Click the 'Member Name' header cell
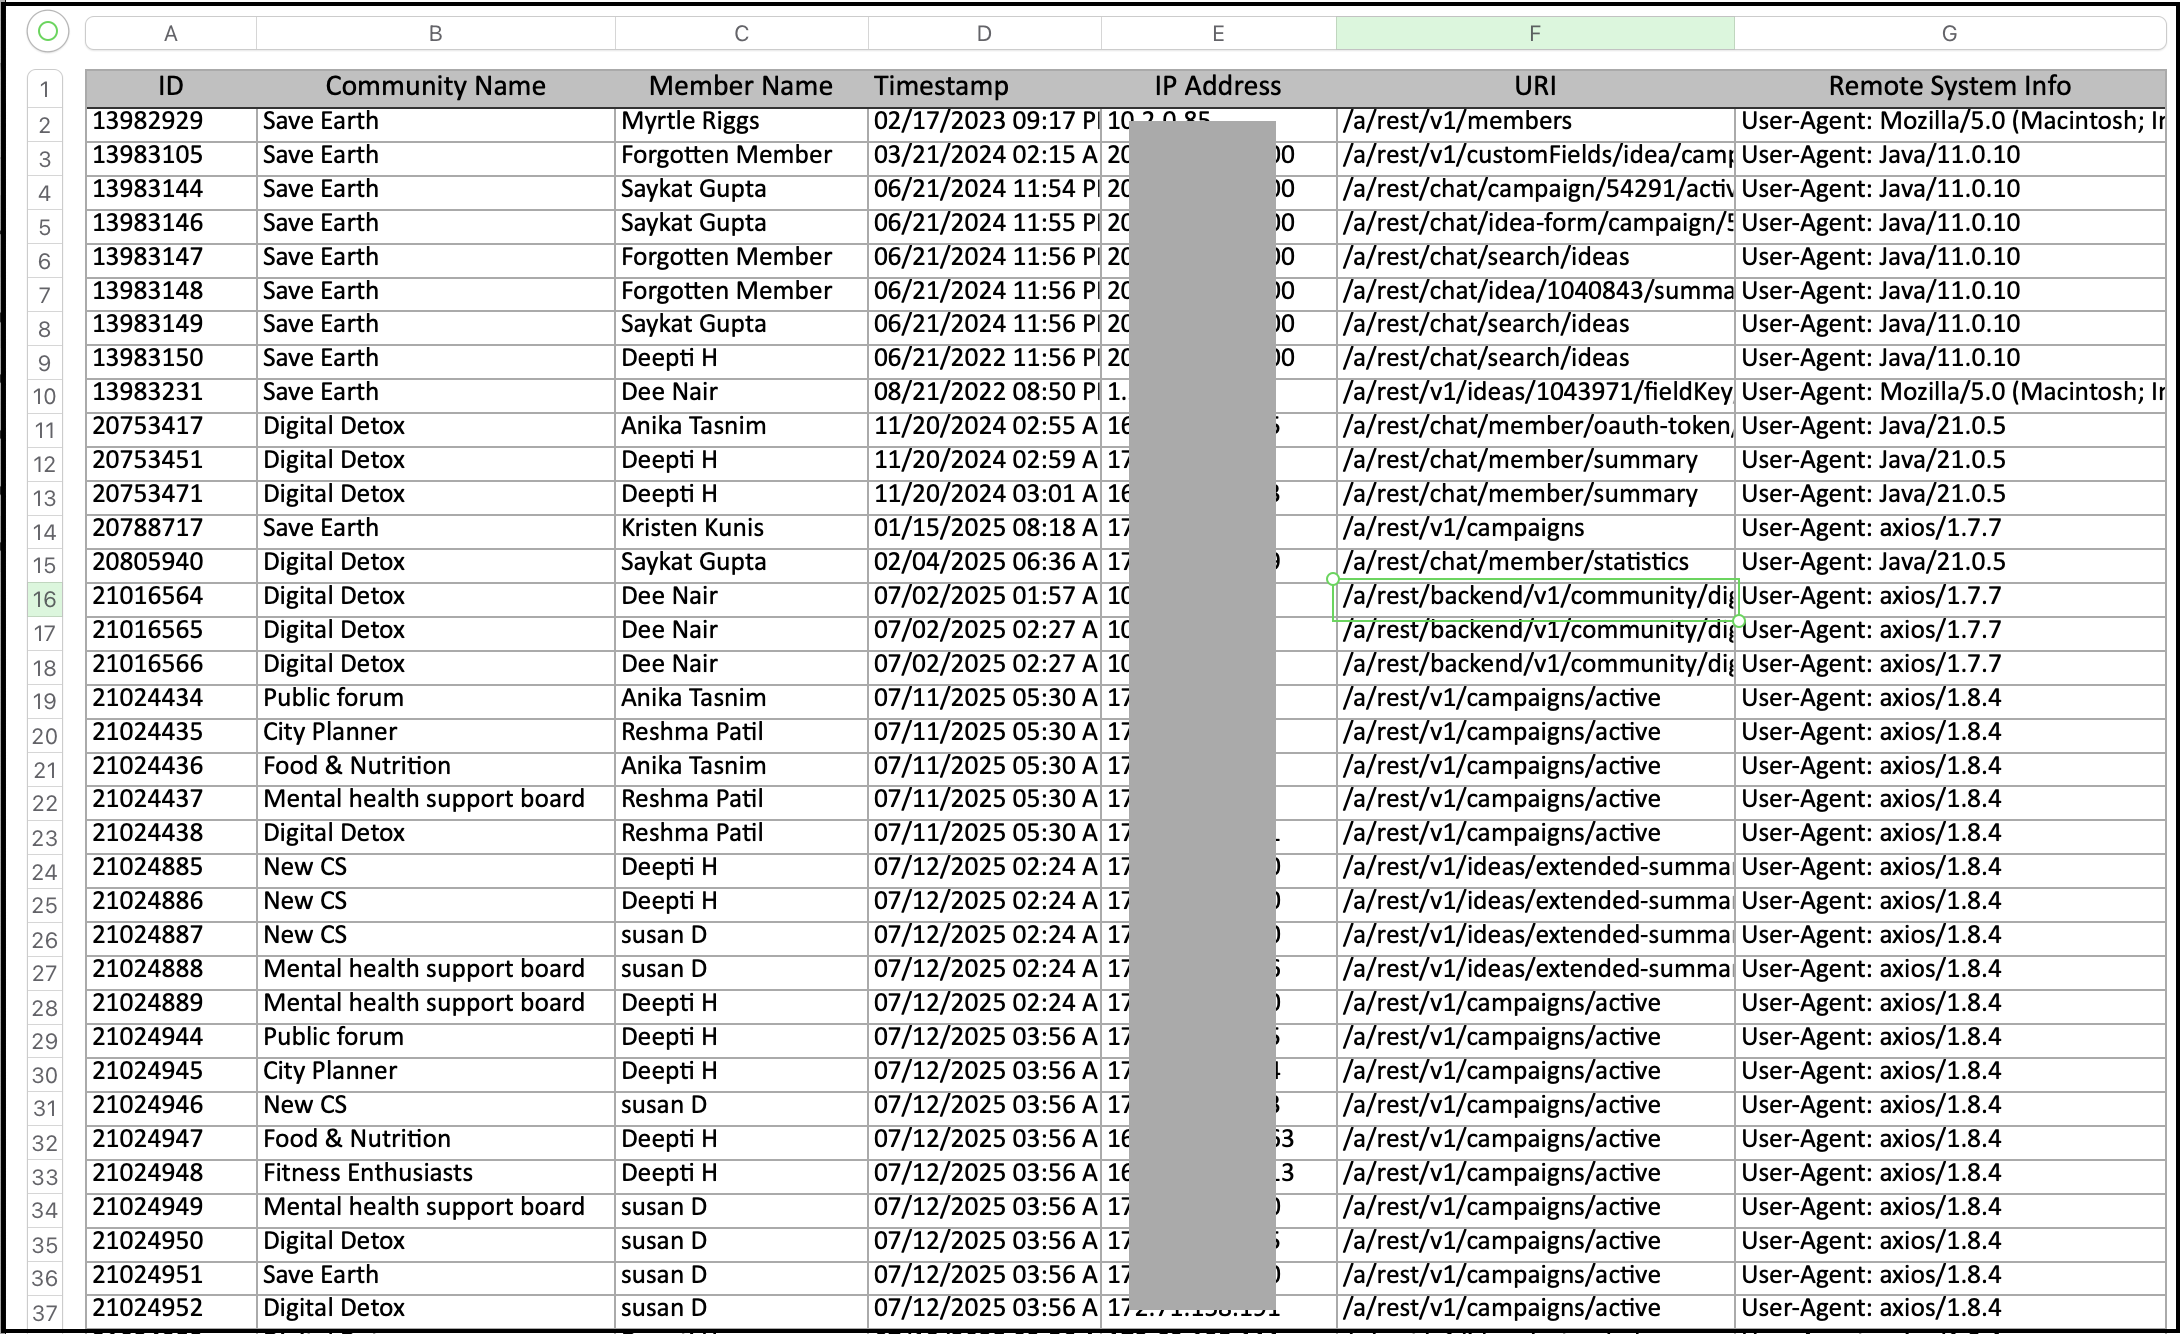Image resolution: width=2180 pixels, height=1334 pixels. coord(741,87)
